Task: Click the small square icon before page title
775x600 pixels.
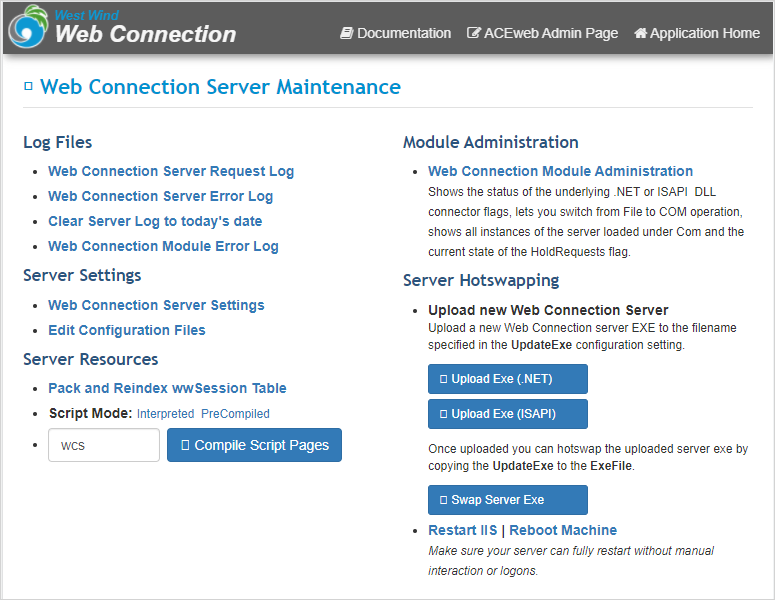Action: tap(28, 86)
